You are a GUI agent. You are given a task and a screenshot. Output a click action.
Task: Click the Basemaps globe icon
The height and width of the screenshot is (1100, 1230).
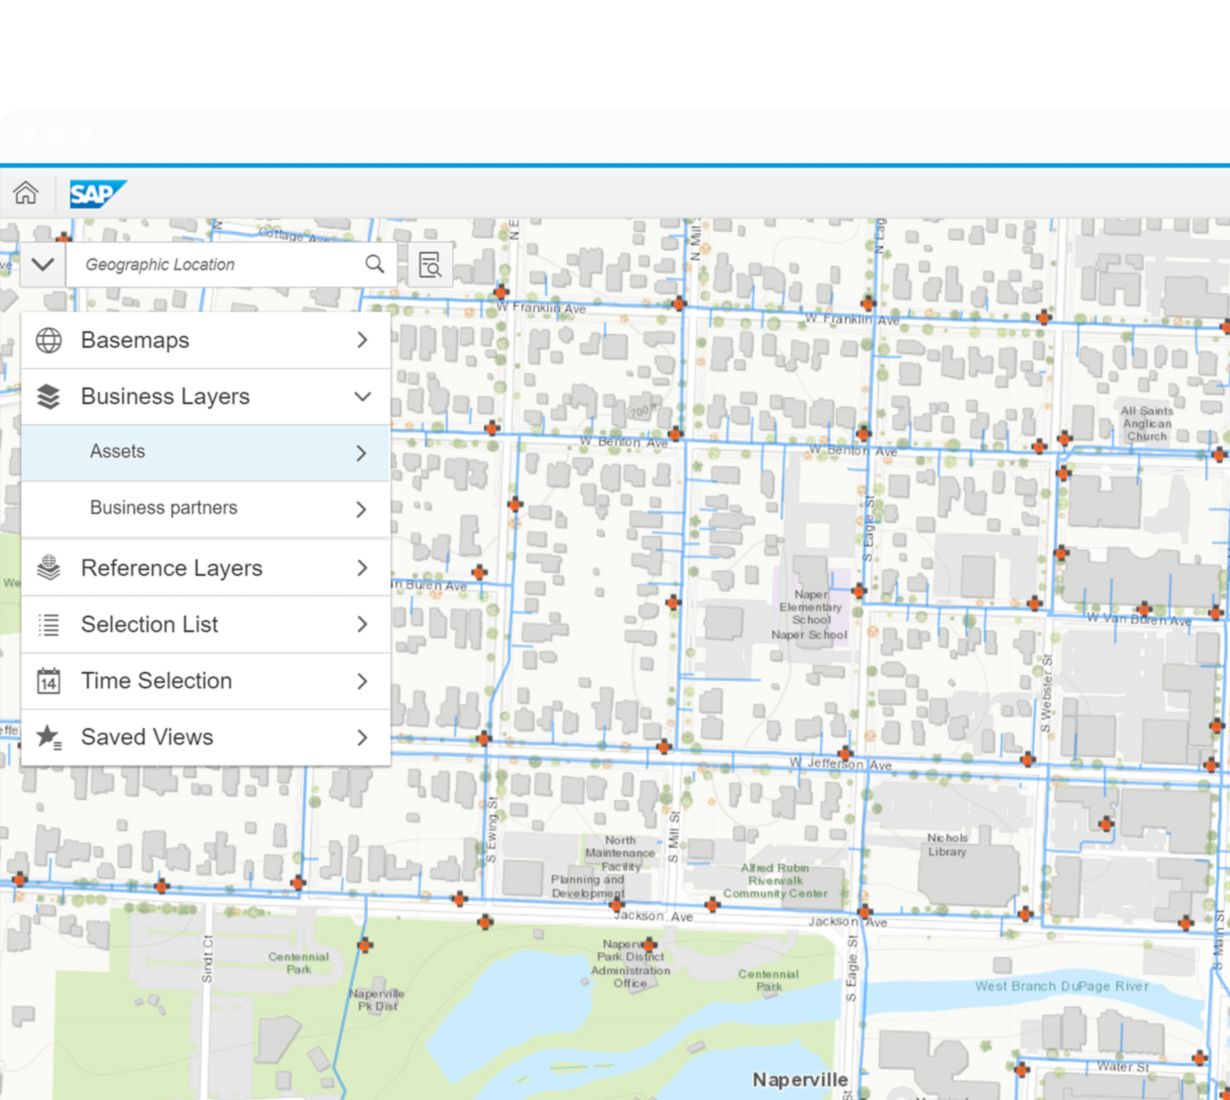pos(49,340)
